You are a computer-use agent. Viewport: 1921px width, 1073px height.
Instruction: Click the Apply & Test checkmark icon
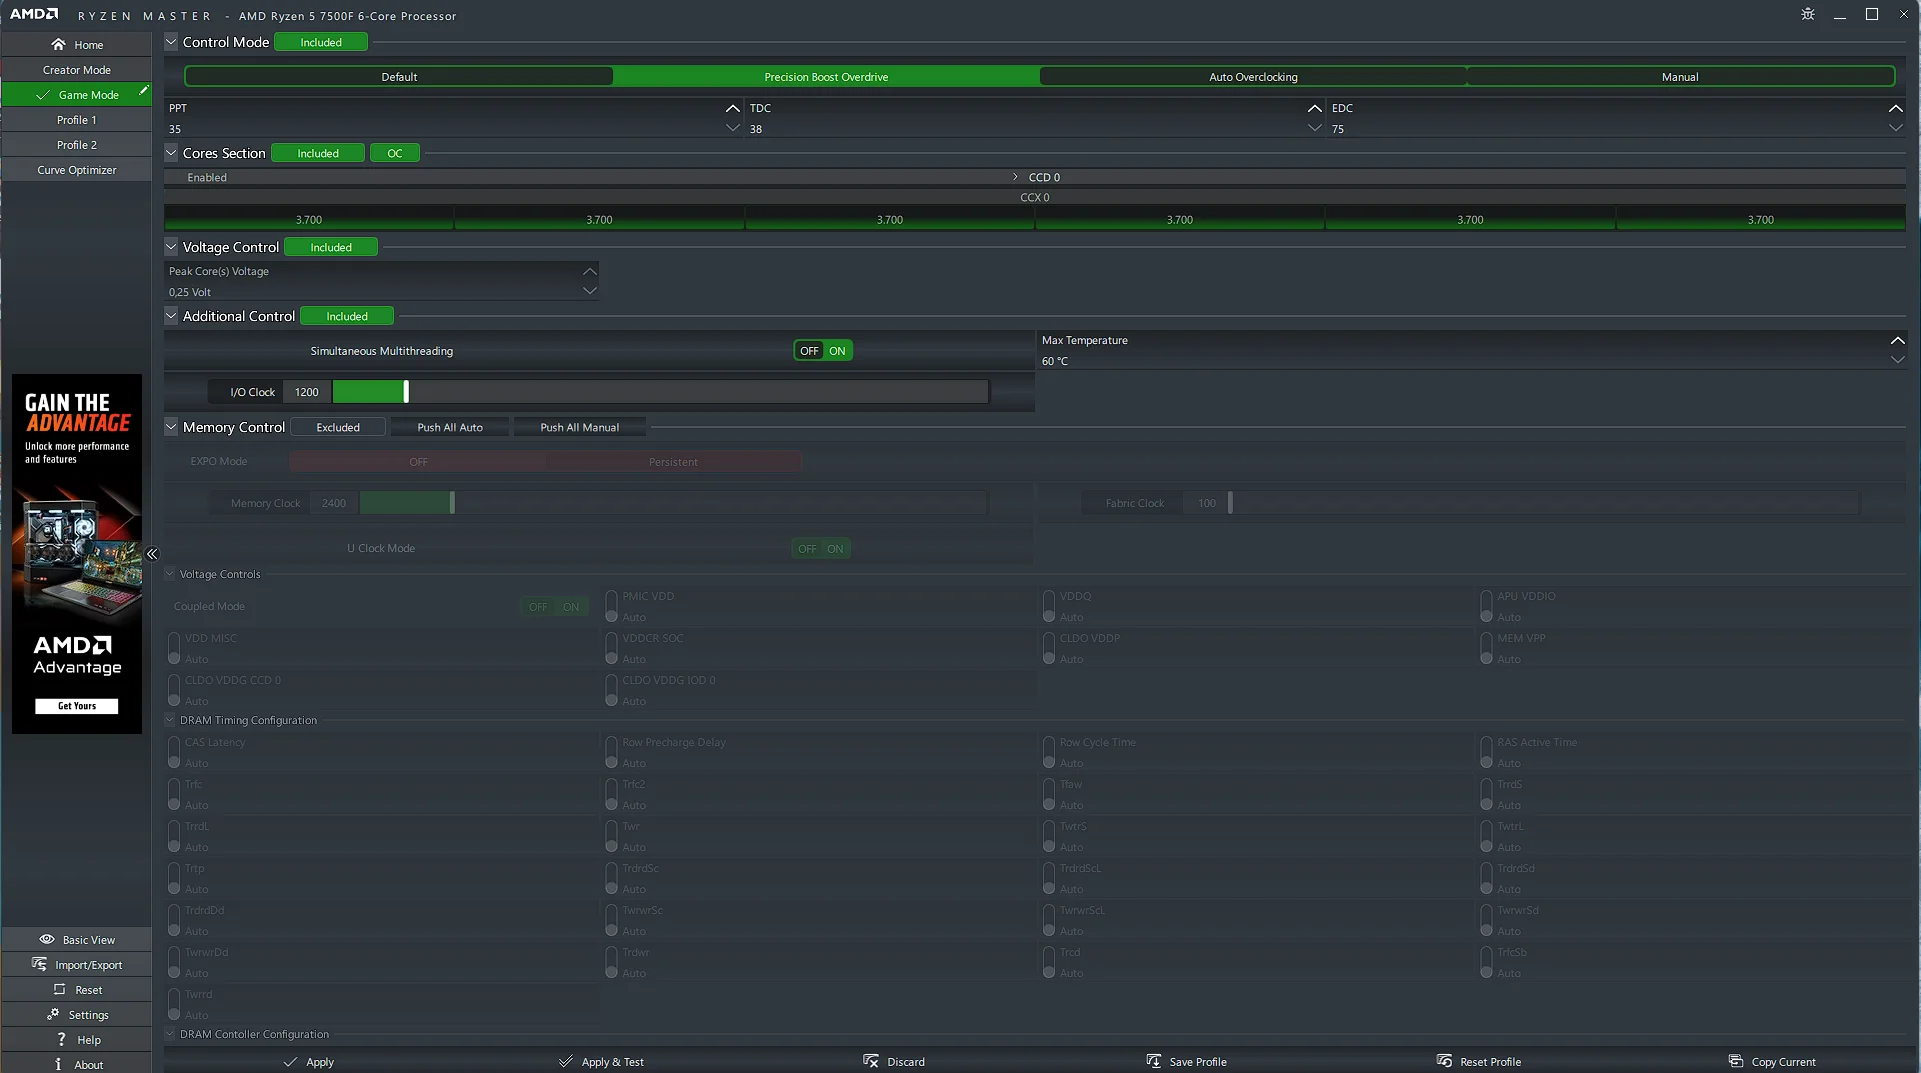click(566, 1061)
